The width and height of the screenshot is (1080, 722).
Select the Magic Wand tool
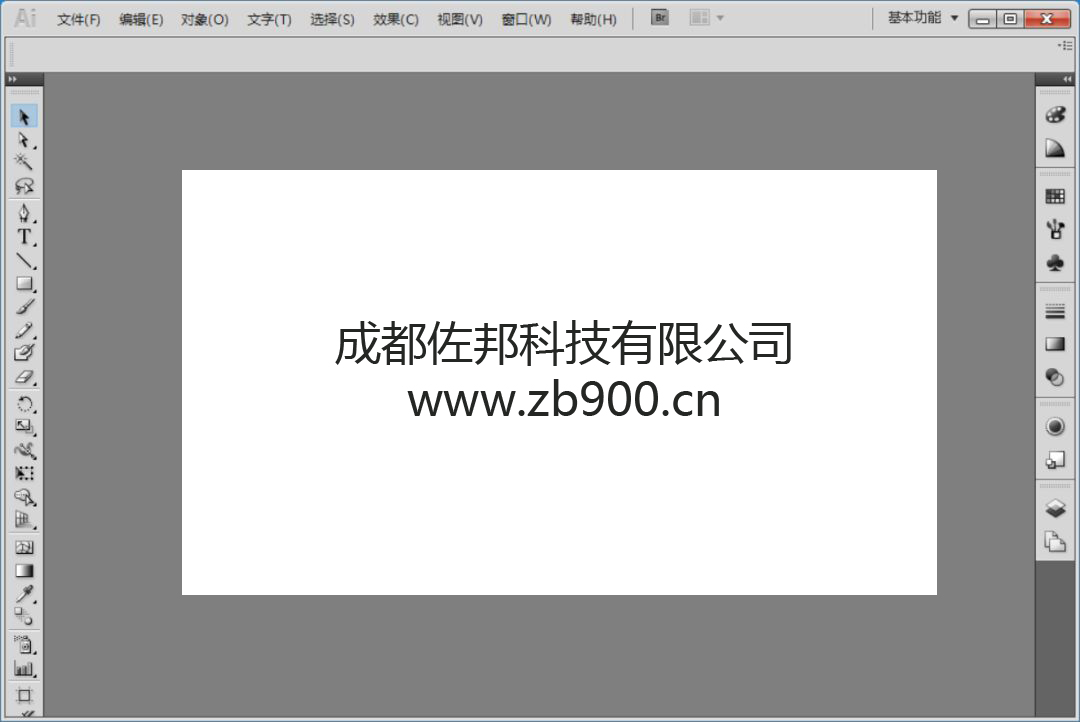point(24,162)
